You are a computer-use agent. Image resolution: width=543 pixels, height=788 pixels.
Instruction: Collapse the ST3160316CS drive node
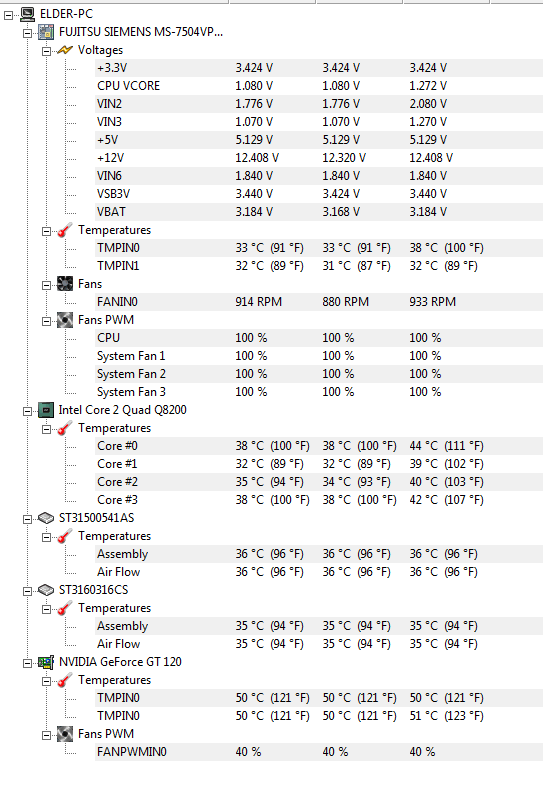[x=27, y=591]
